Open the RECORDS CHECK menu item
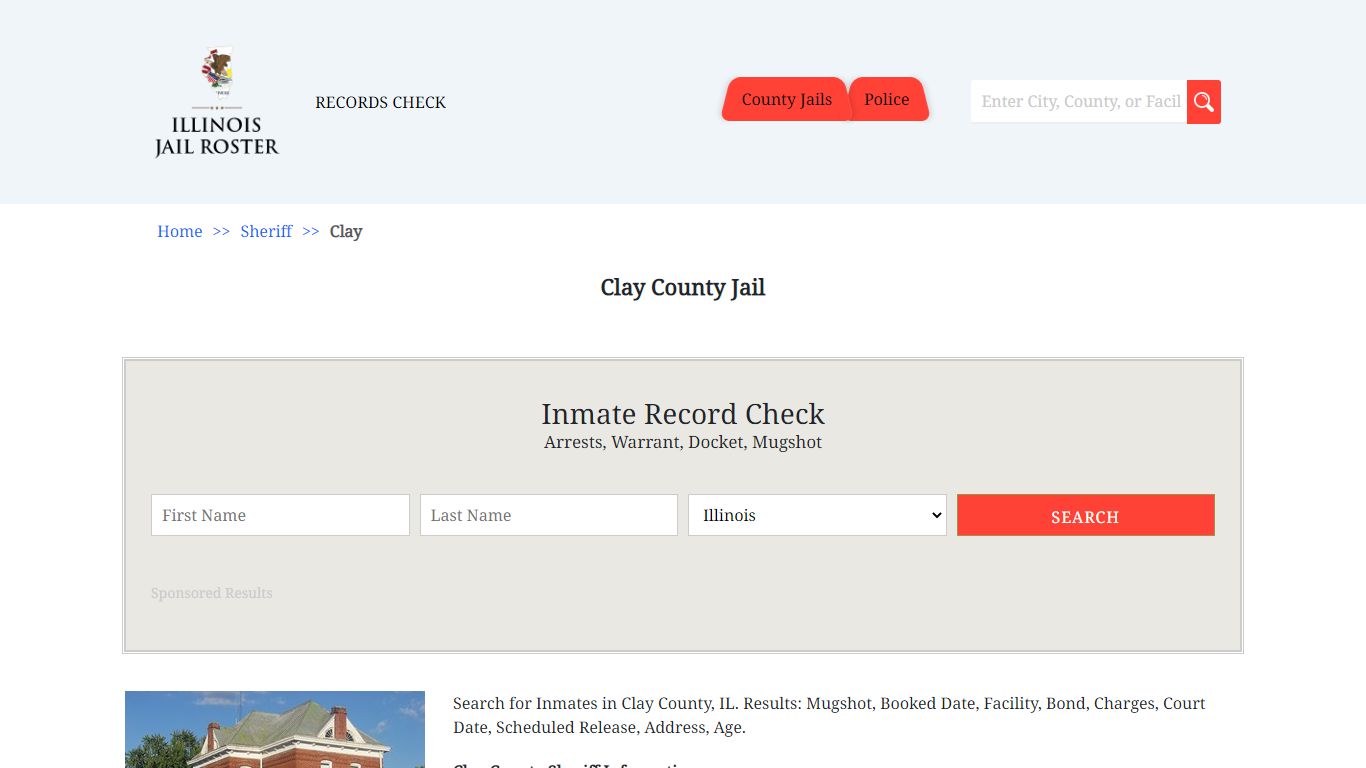This screenshot has height=768, width=1366. [380, 102]
